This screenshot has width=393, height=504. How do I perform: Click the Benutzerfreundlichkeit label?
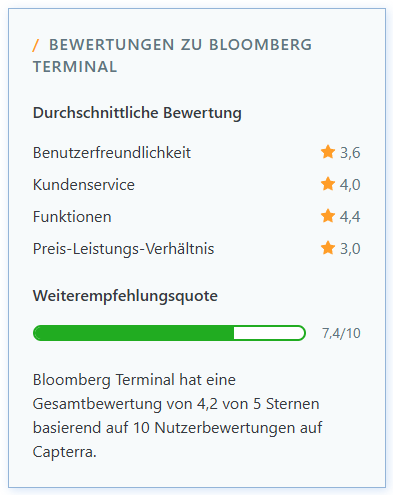click(112, 153)
